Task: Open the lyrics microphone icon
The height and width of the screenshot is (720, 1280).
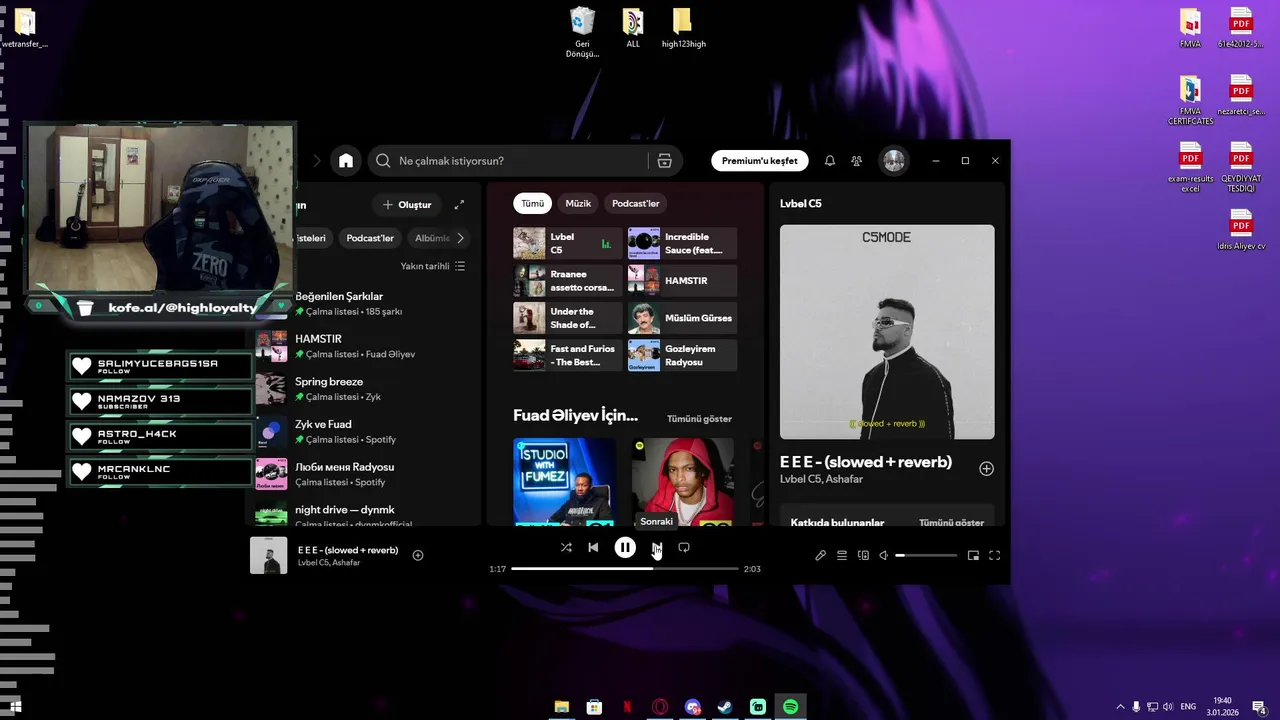Action: (x=820, y=555)
